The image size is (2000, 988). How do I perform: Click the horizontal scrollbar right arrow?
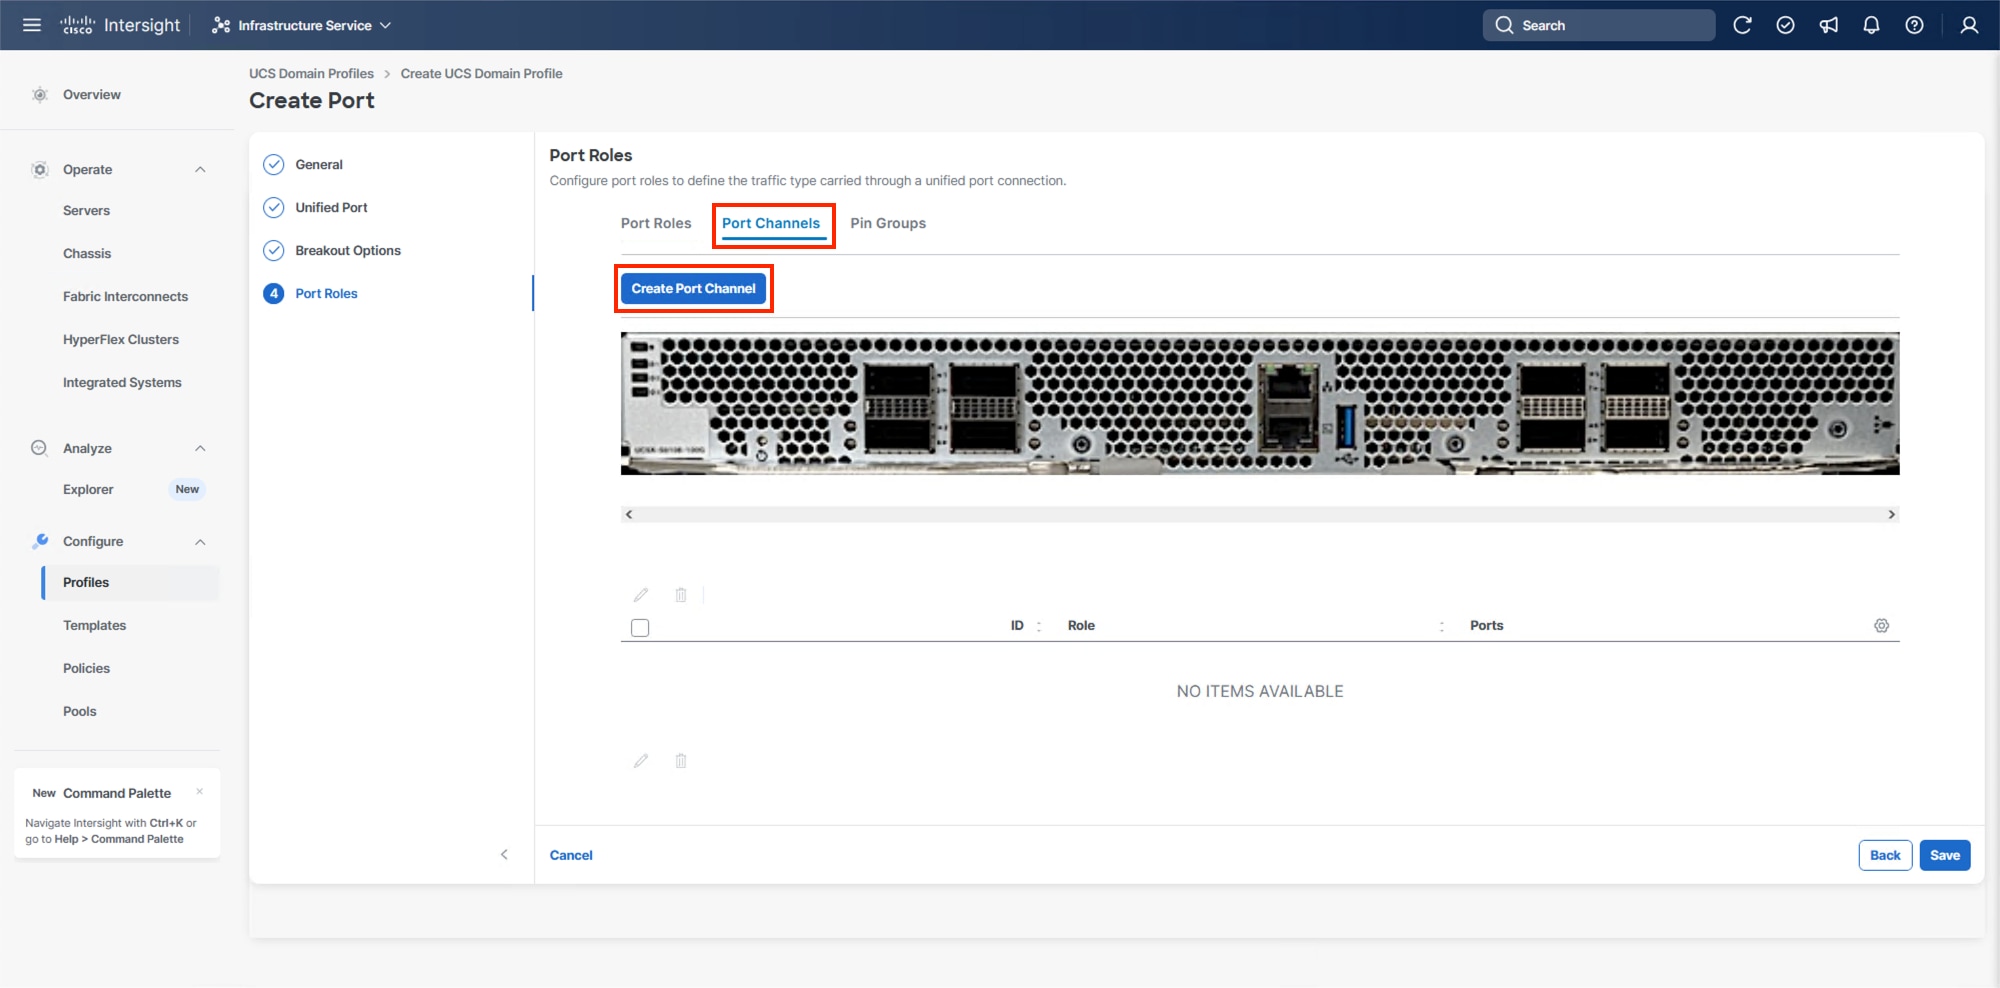point(1891,515)
